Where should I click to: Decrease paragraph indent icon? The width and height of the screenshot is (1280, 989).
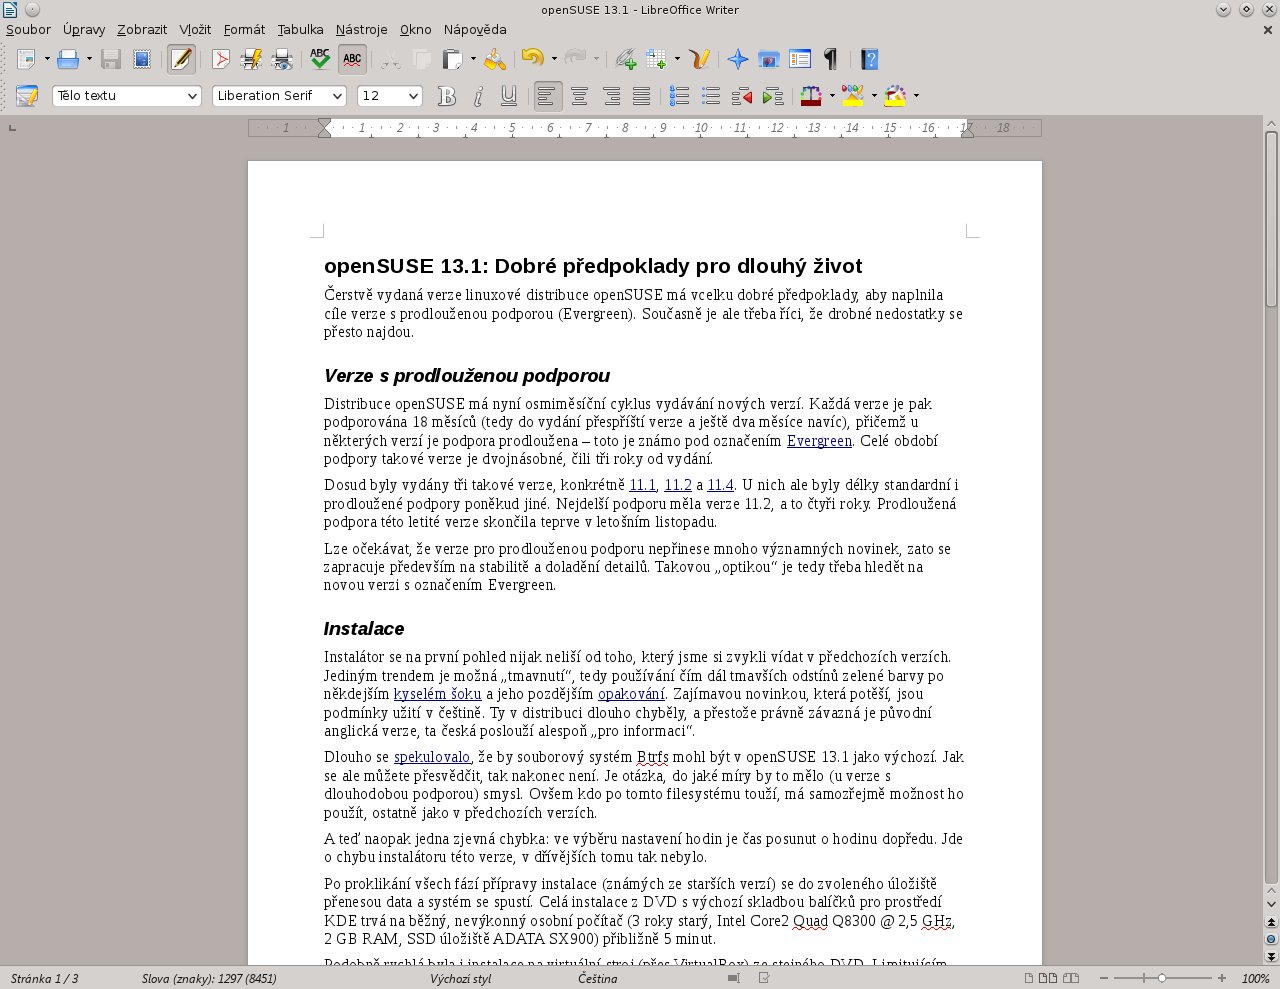click(742, 96)
